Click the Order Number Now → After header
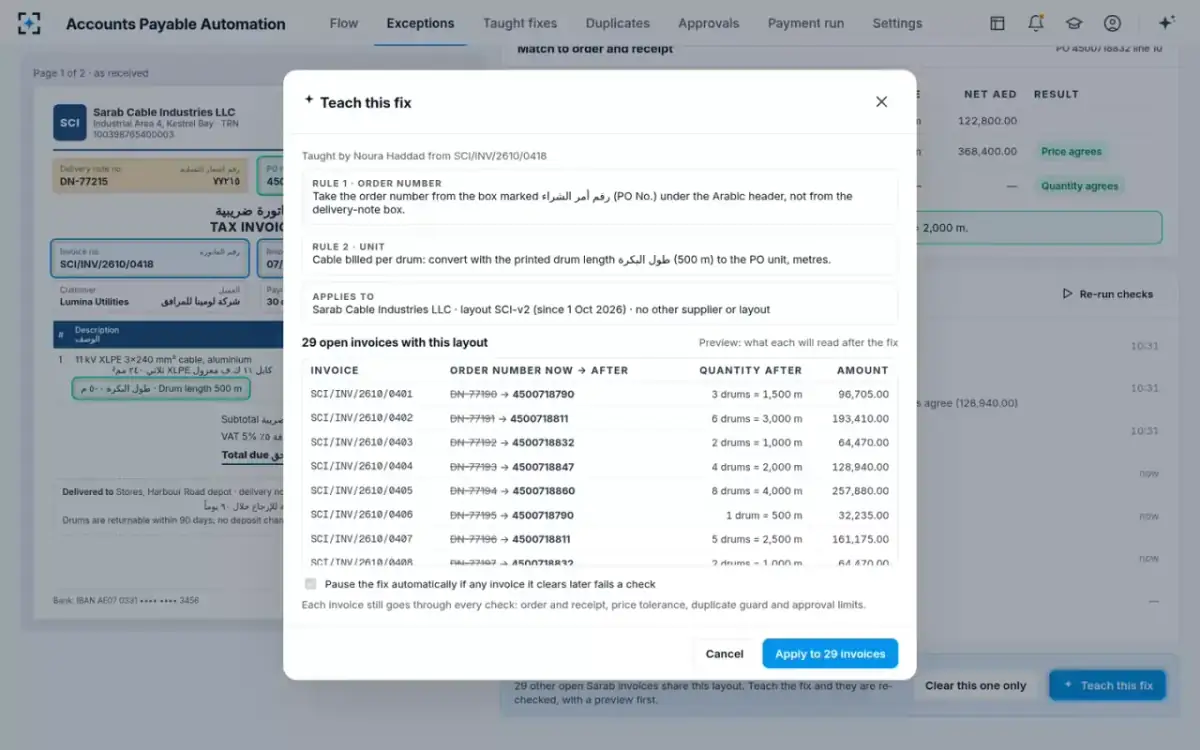The height and width of the screenshot is (750, 1200). (x=539, y=370)
